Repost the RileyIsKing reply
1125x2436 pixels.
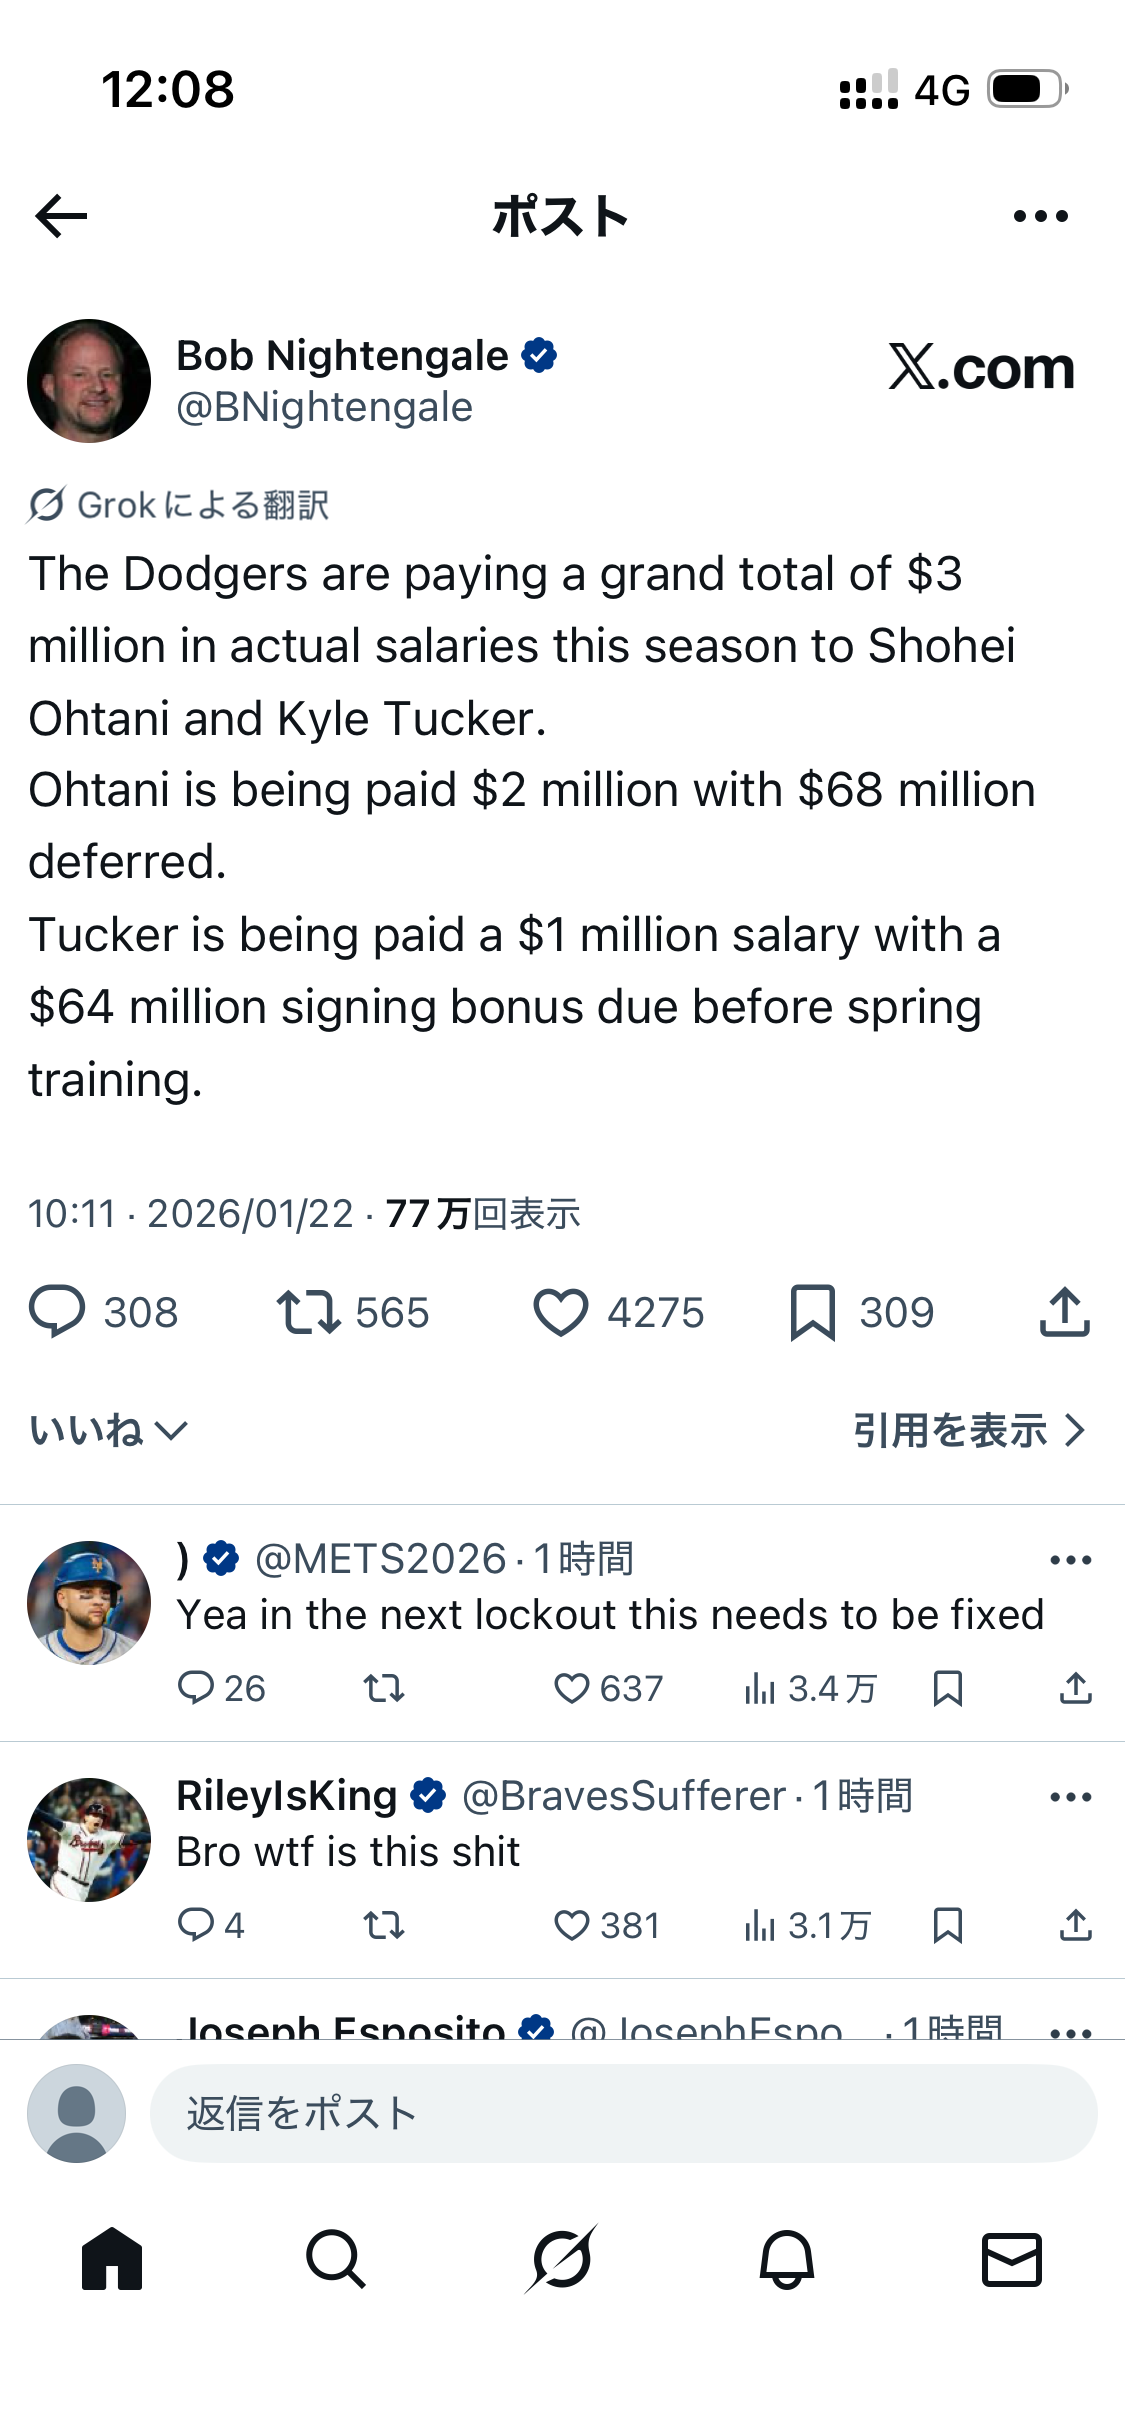(x=383, y=1925)
